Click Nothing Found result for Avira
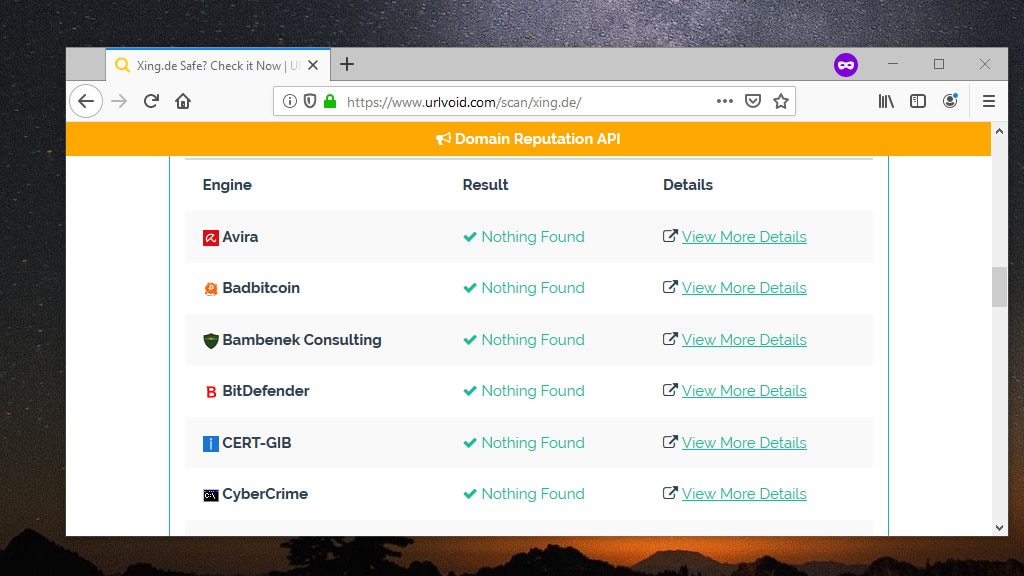The height and width of the screenshot is (576, 1024). 524,237
